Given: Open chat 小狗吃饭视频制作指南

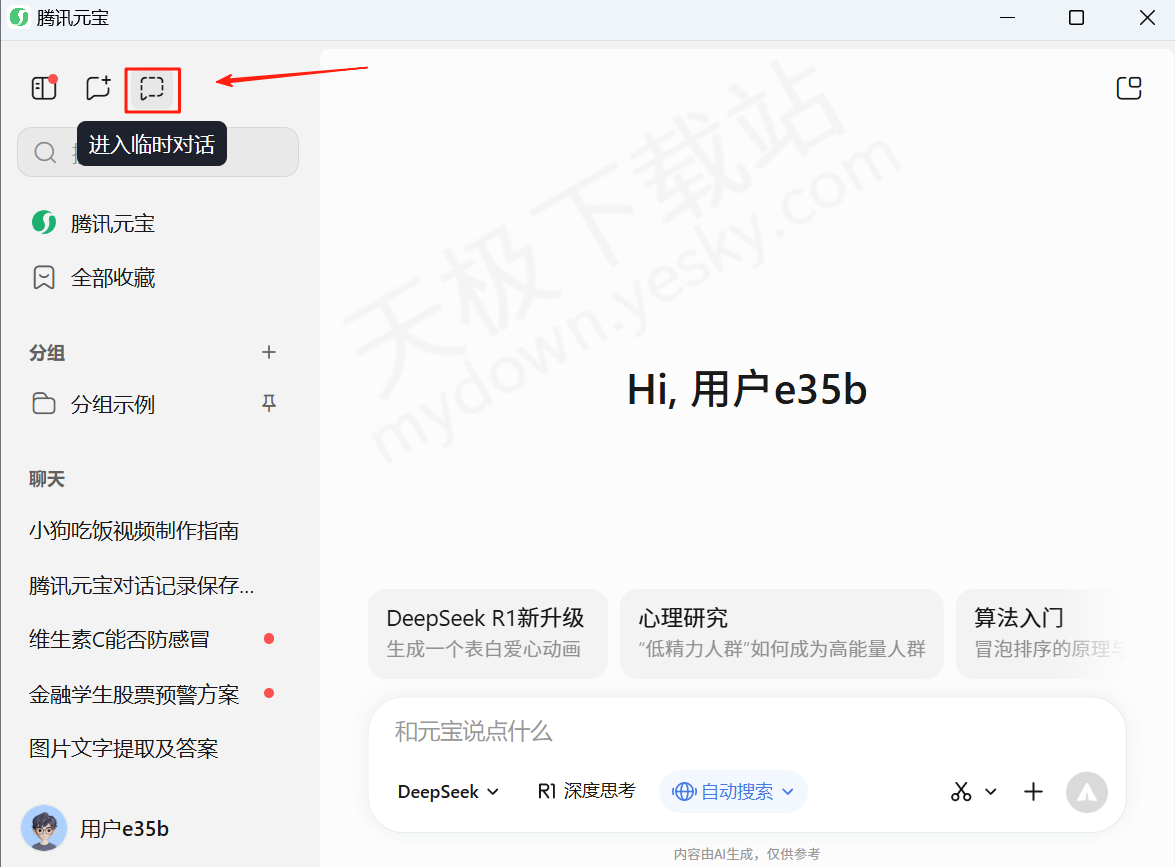Looking at the screenshot, I should tap(134, 531).
